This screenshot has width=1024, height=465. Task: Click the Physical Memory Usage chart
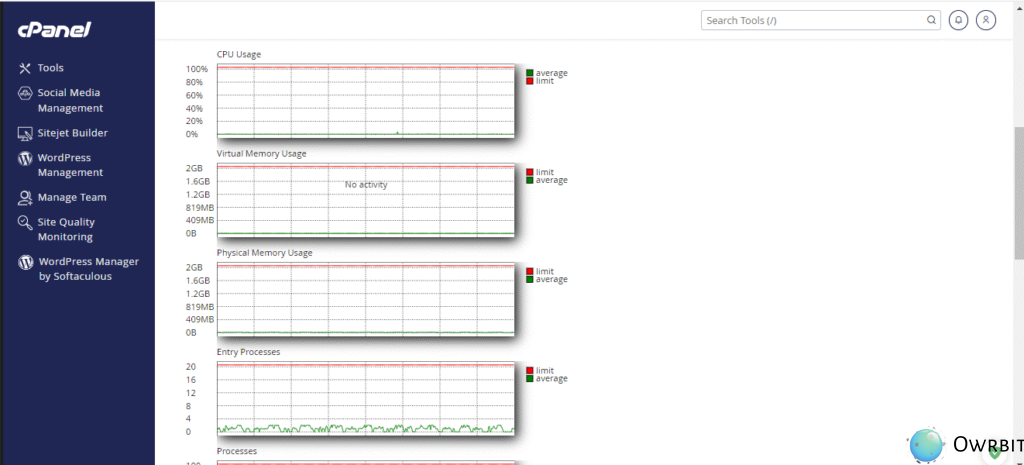coord(366,299)
